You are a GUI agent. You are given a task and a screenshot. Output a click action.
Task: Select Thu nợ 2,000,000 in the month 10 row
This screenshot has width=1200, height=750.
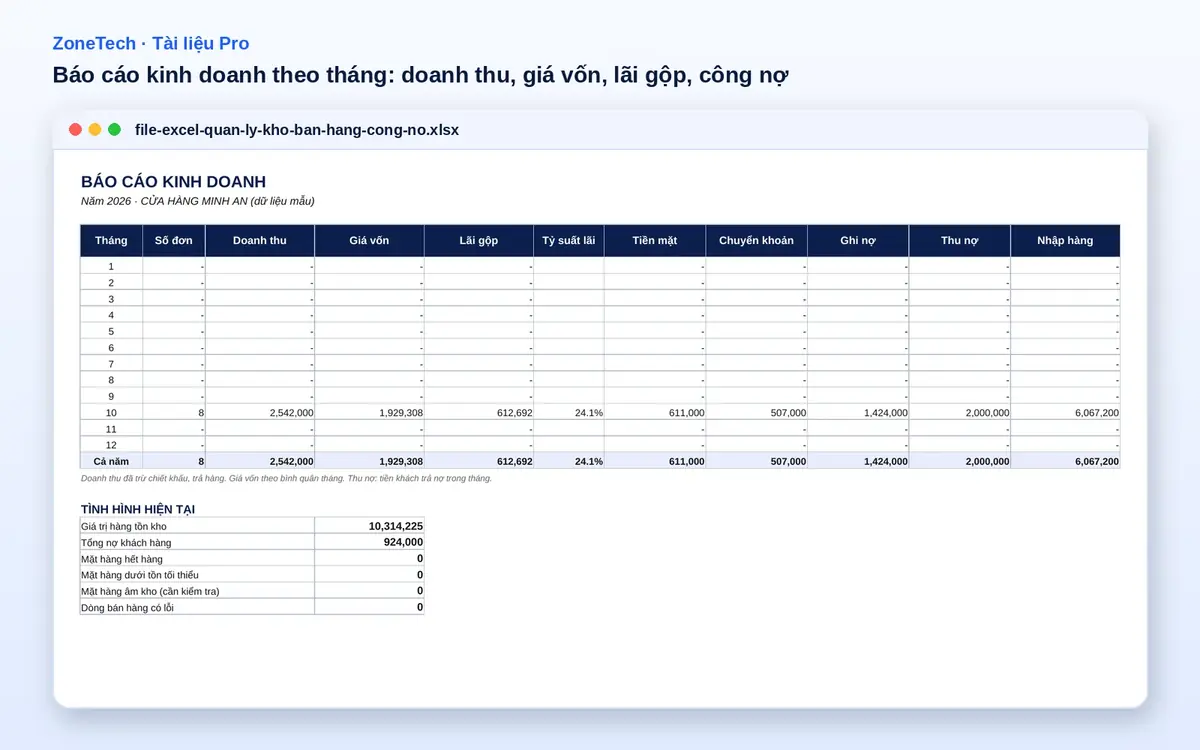959,412
